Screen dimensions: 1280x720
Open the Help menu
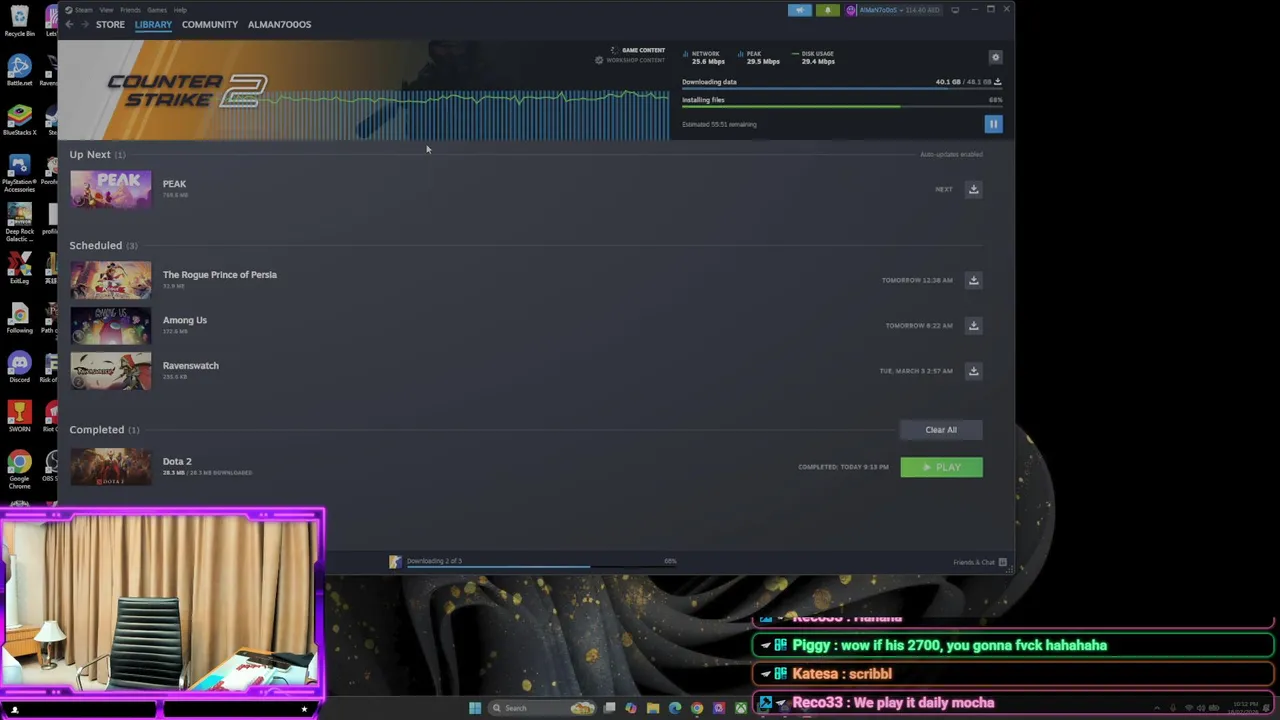tap(180, 10)
